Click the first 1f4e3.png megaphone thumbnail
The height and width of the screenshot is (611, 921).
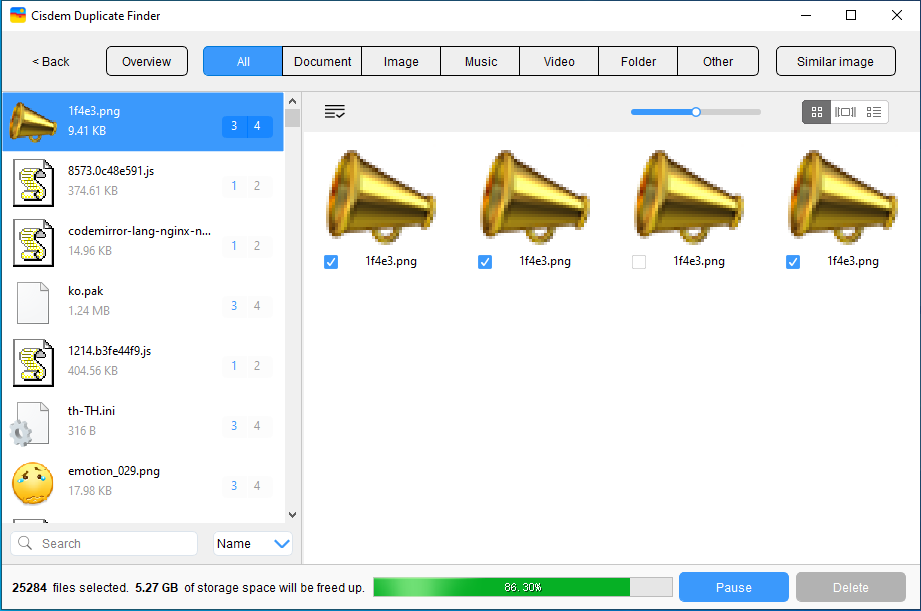click(382, 197)
